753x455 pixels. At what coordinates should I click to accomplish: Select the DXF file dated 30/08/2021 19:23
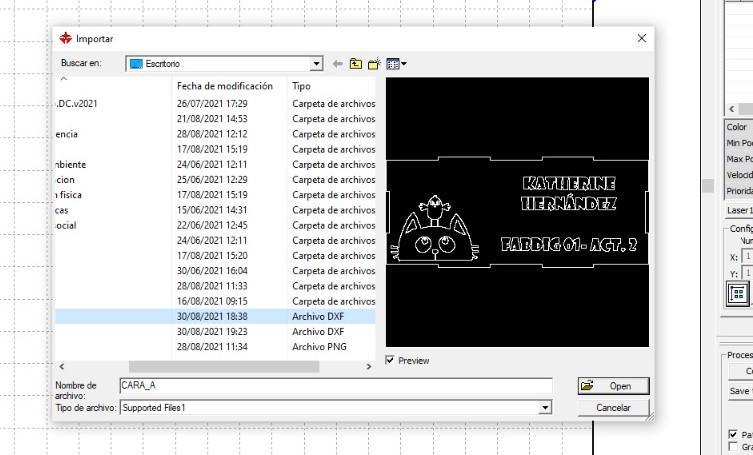[x=215, y=332]
